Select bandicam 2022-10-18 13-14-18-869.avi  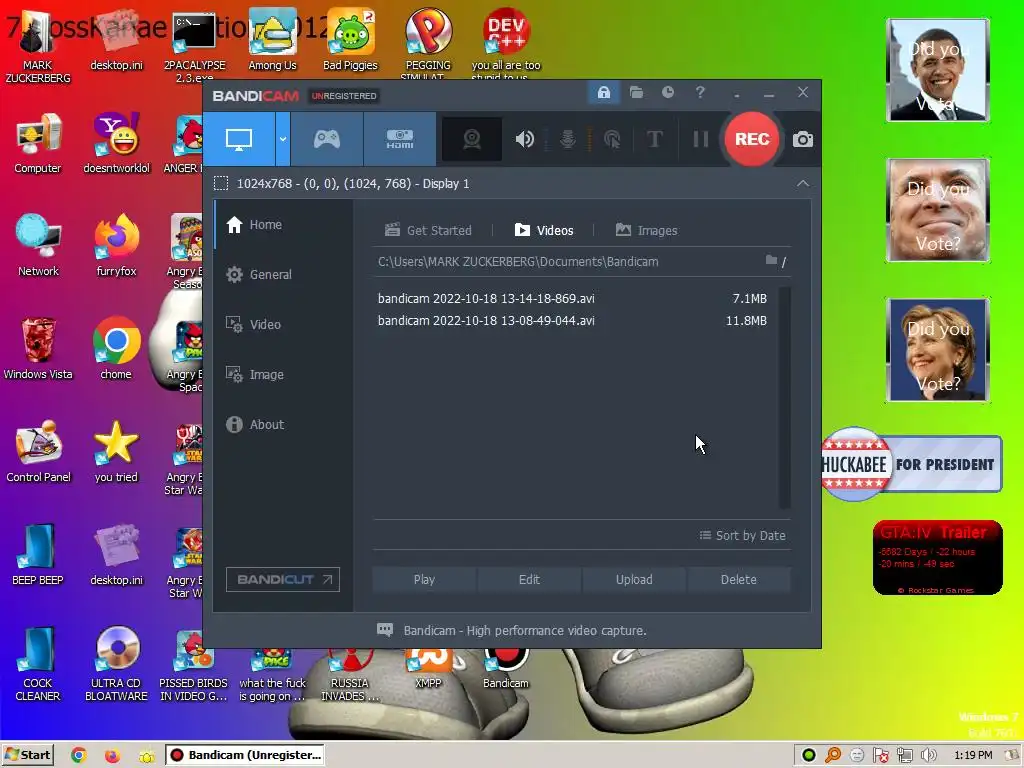coord(572,298)
